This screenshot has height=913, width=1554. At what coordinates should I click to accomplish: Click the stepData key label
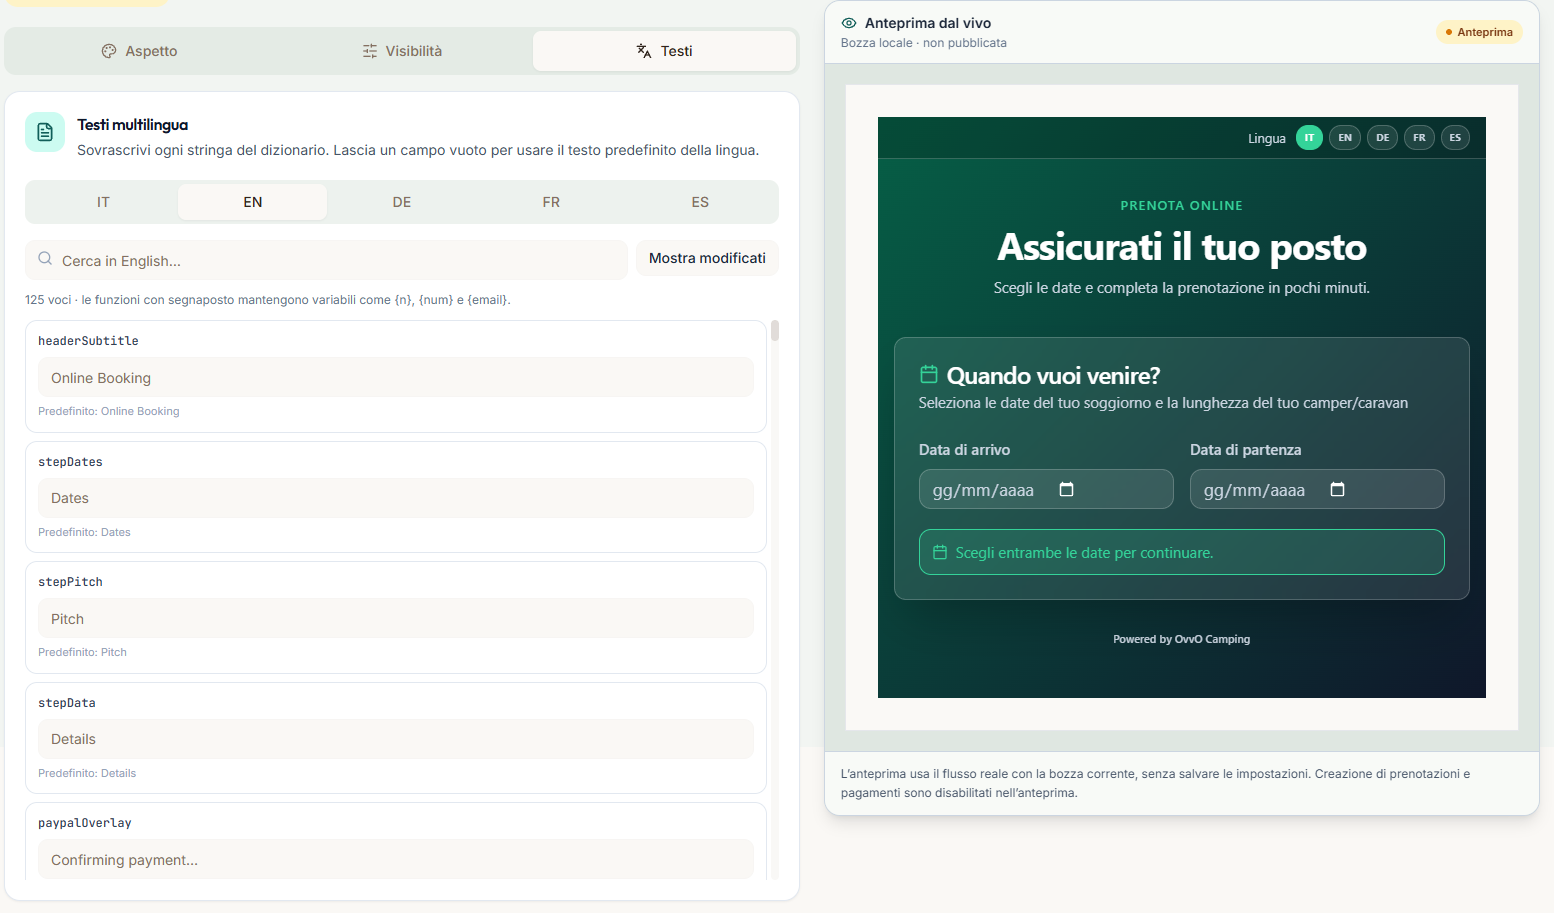(67, 703)
